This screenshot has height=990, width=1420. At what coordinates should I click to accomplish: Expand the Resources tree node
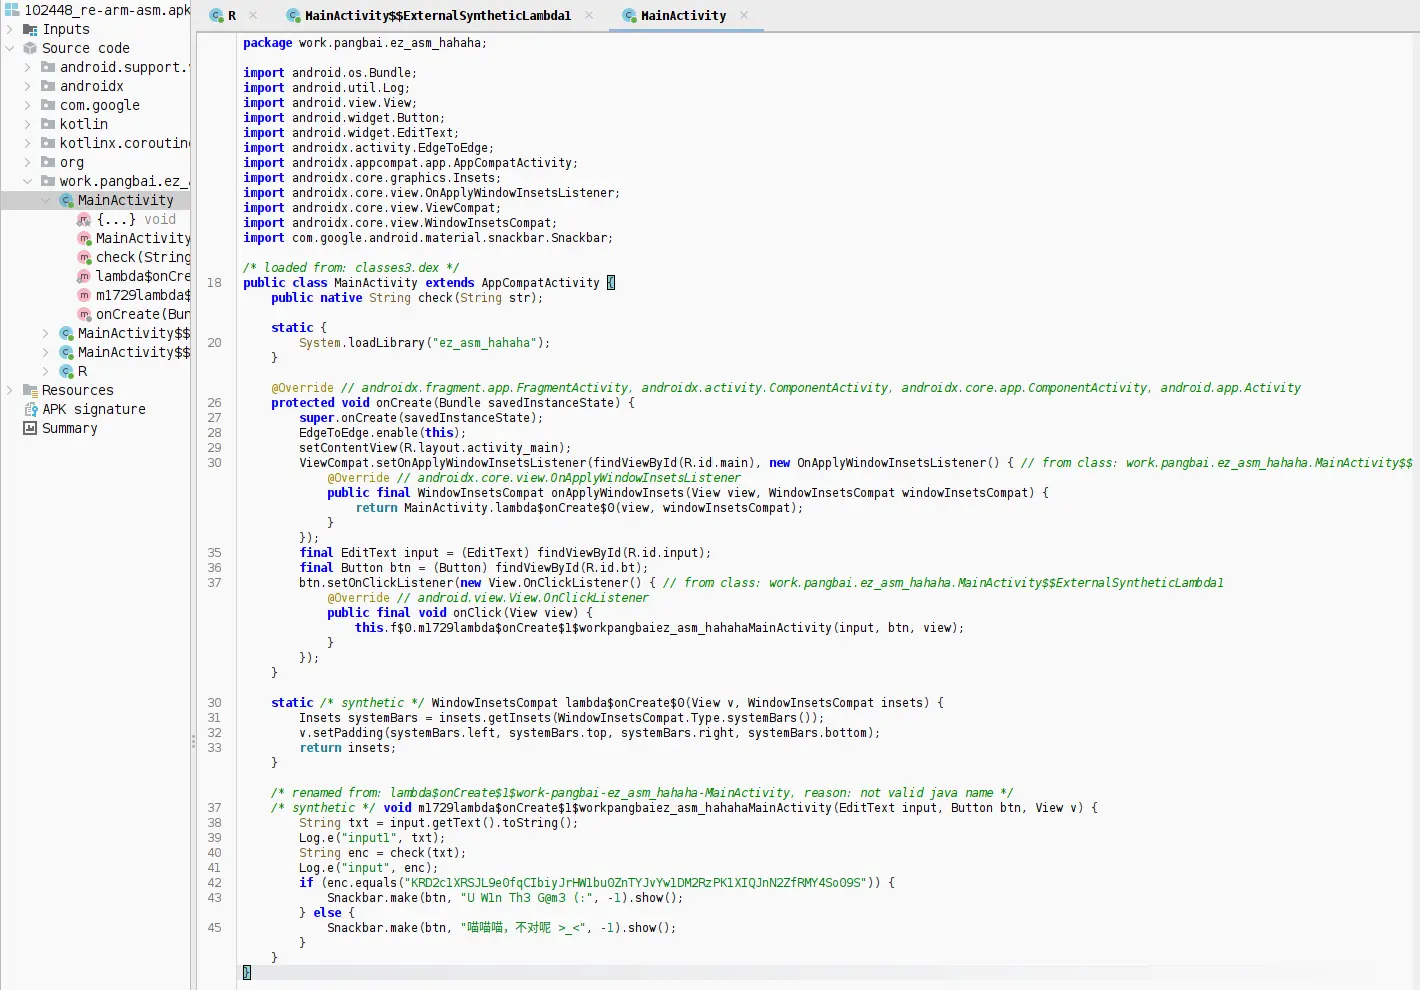(x=10, y=390)
